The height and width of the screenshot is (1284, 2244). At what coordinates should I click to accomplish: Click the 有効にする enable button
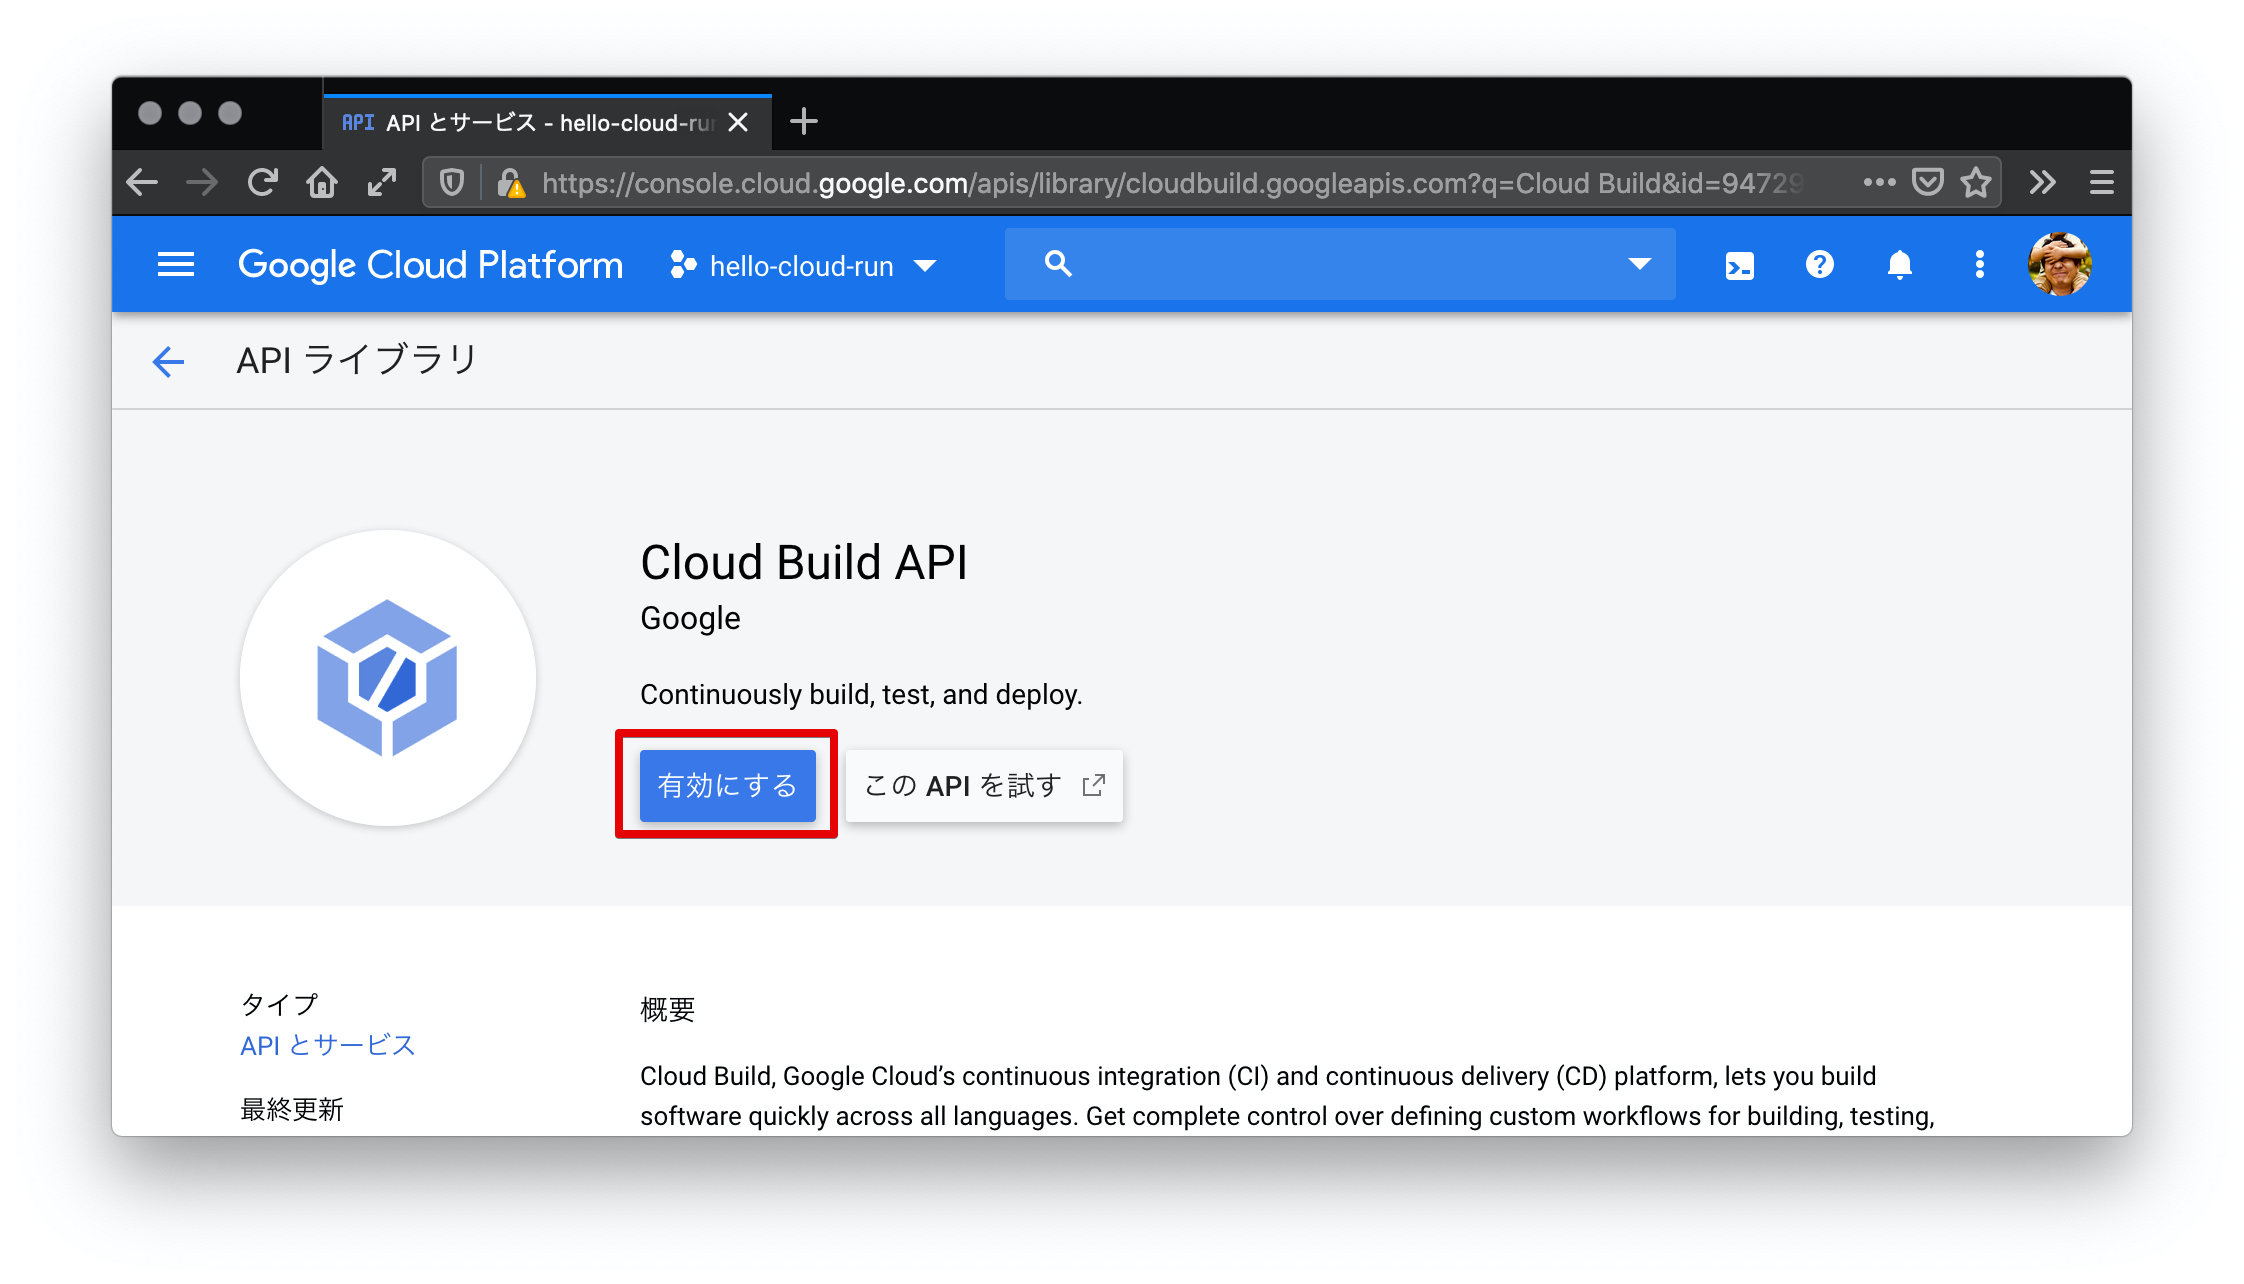pyautogui.click(x=727, y=785)
